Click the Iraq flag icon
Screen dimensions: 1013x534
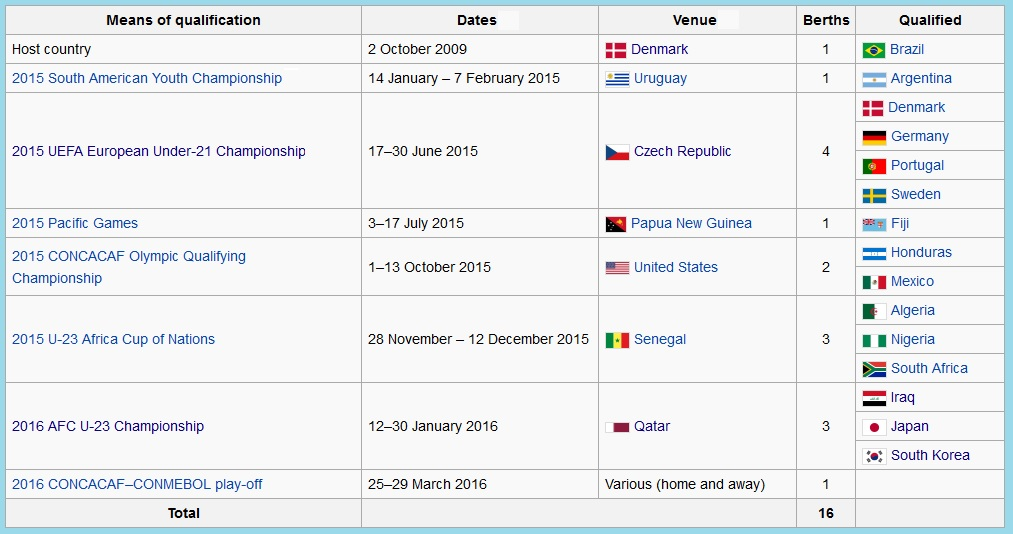pyautogui.click(x=874, y=398)
